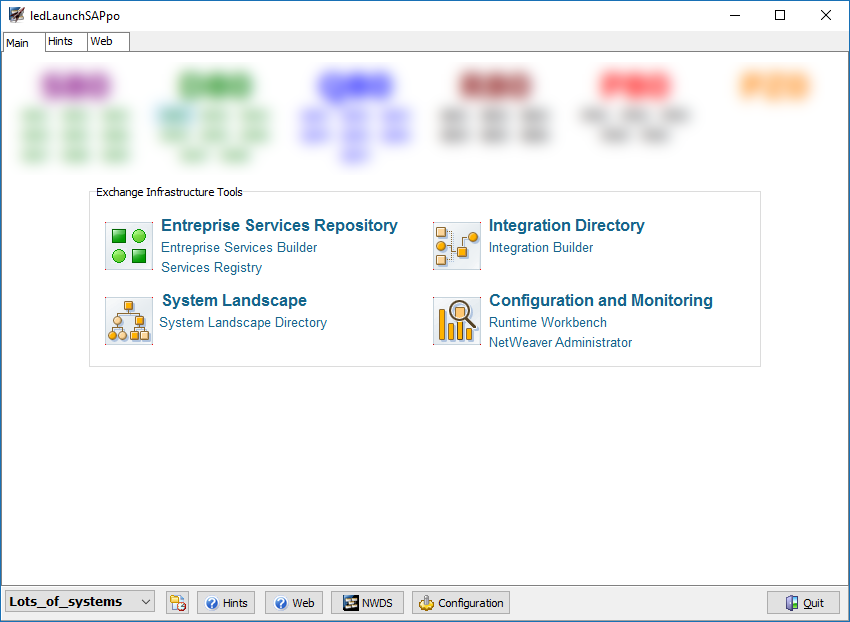
Task: Switch to the Hints tab
Action: (x=66, y=42)
